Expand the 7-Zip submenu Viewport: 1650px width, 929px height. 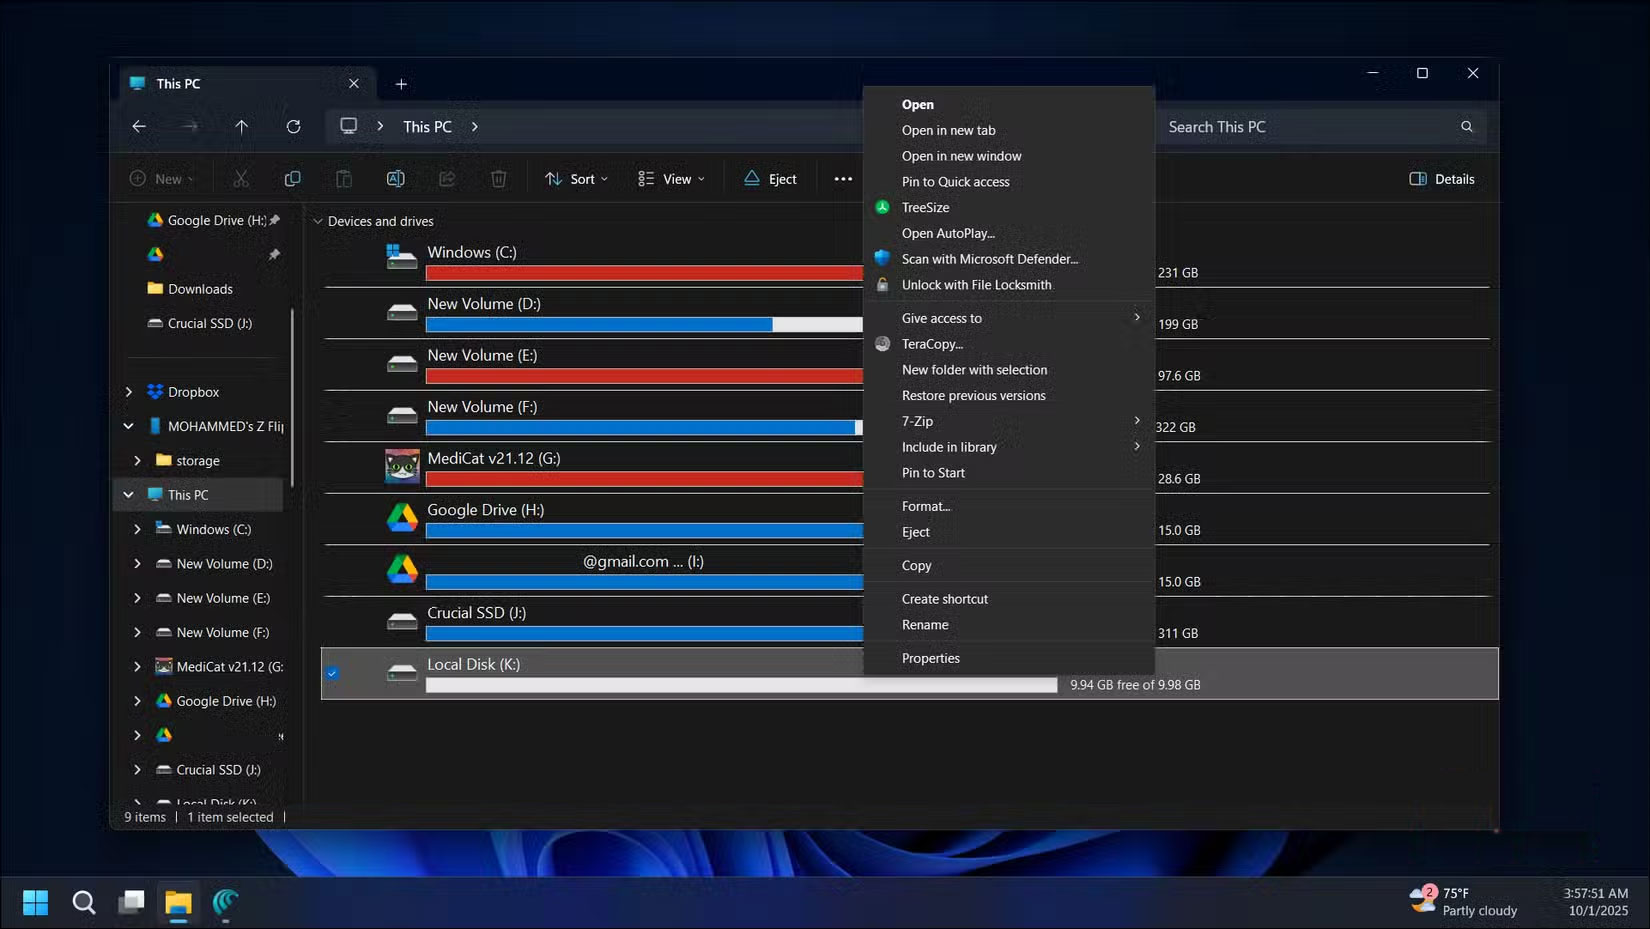tap(916, 421)
